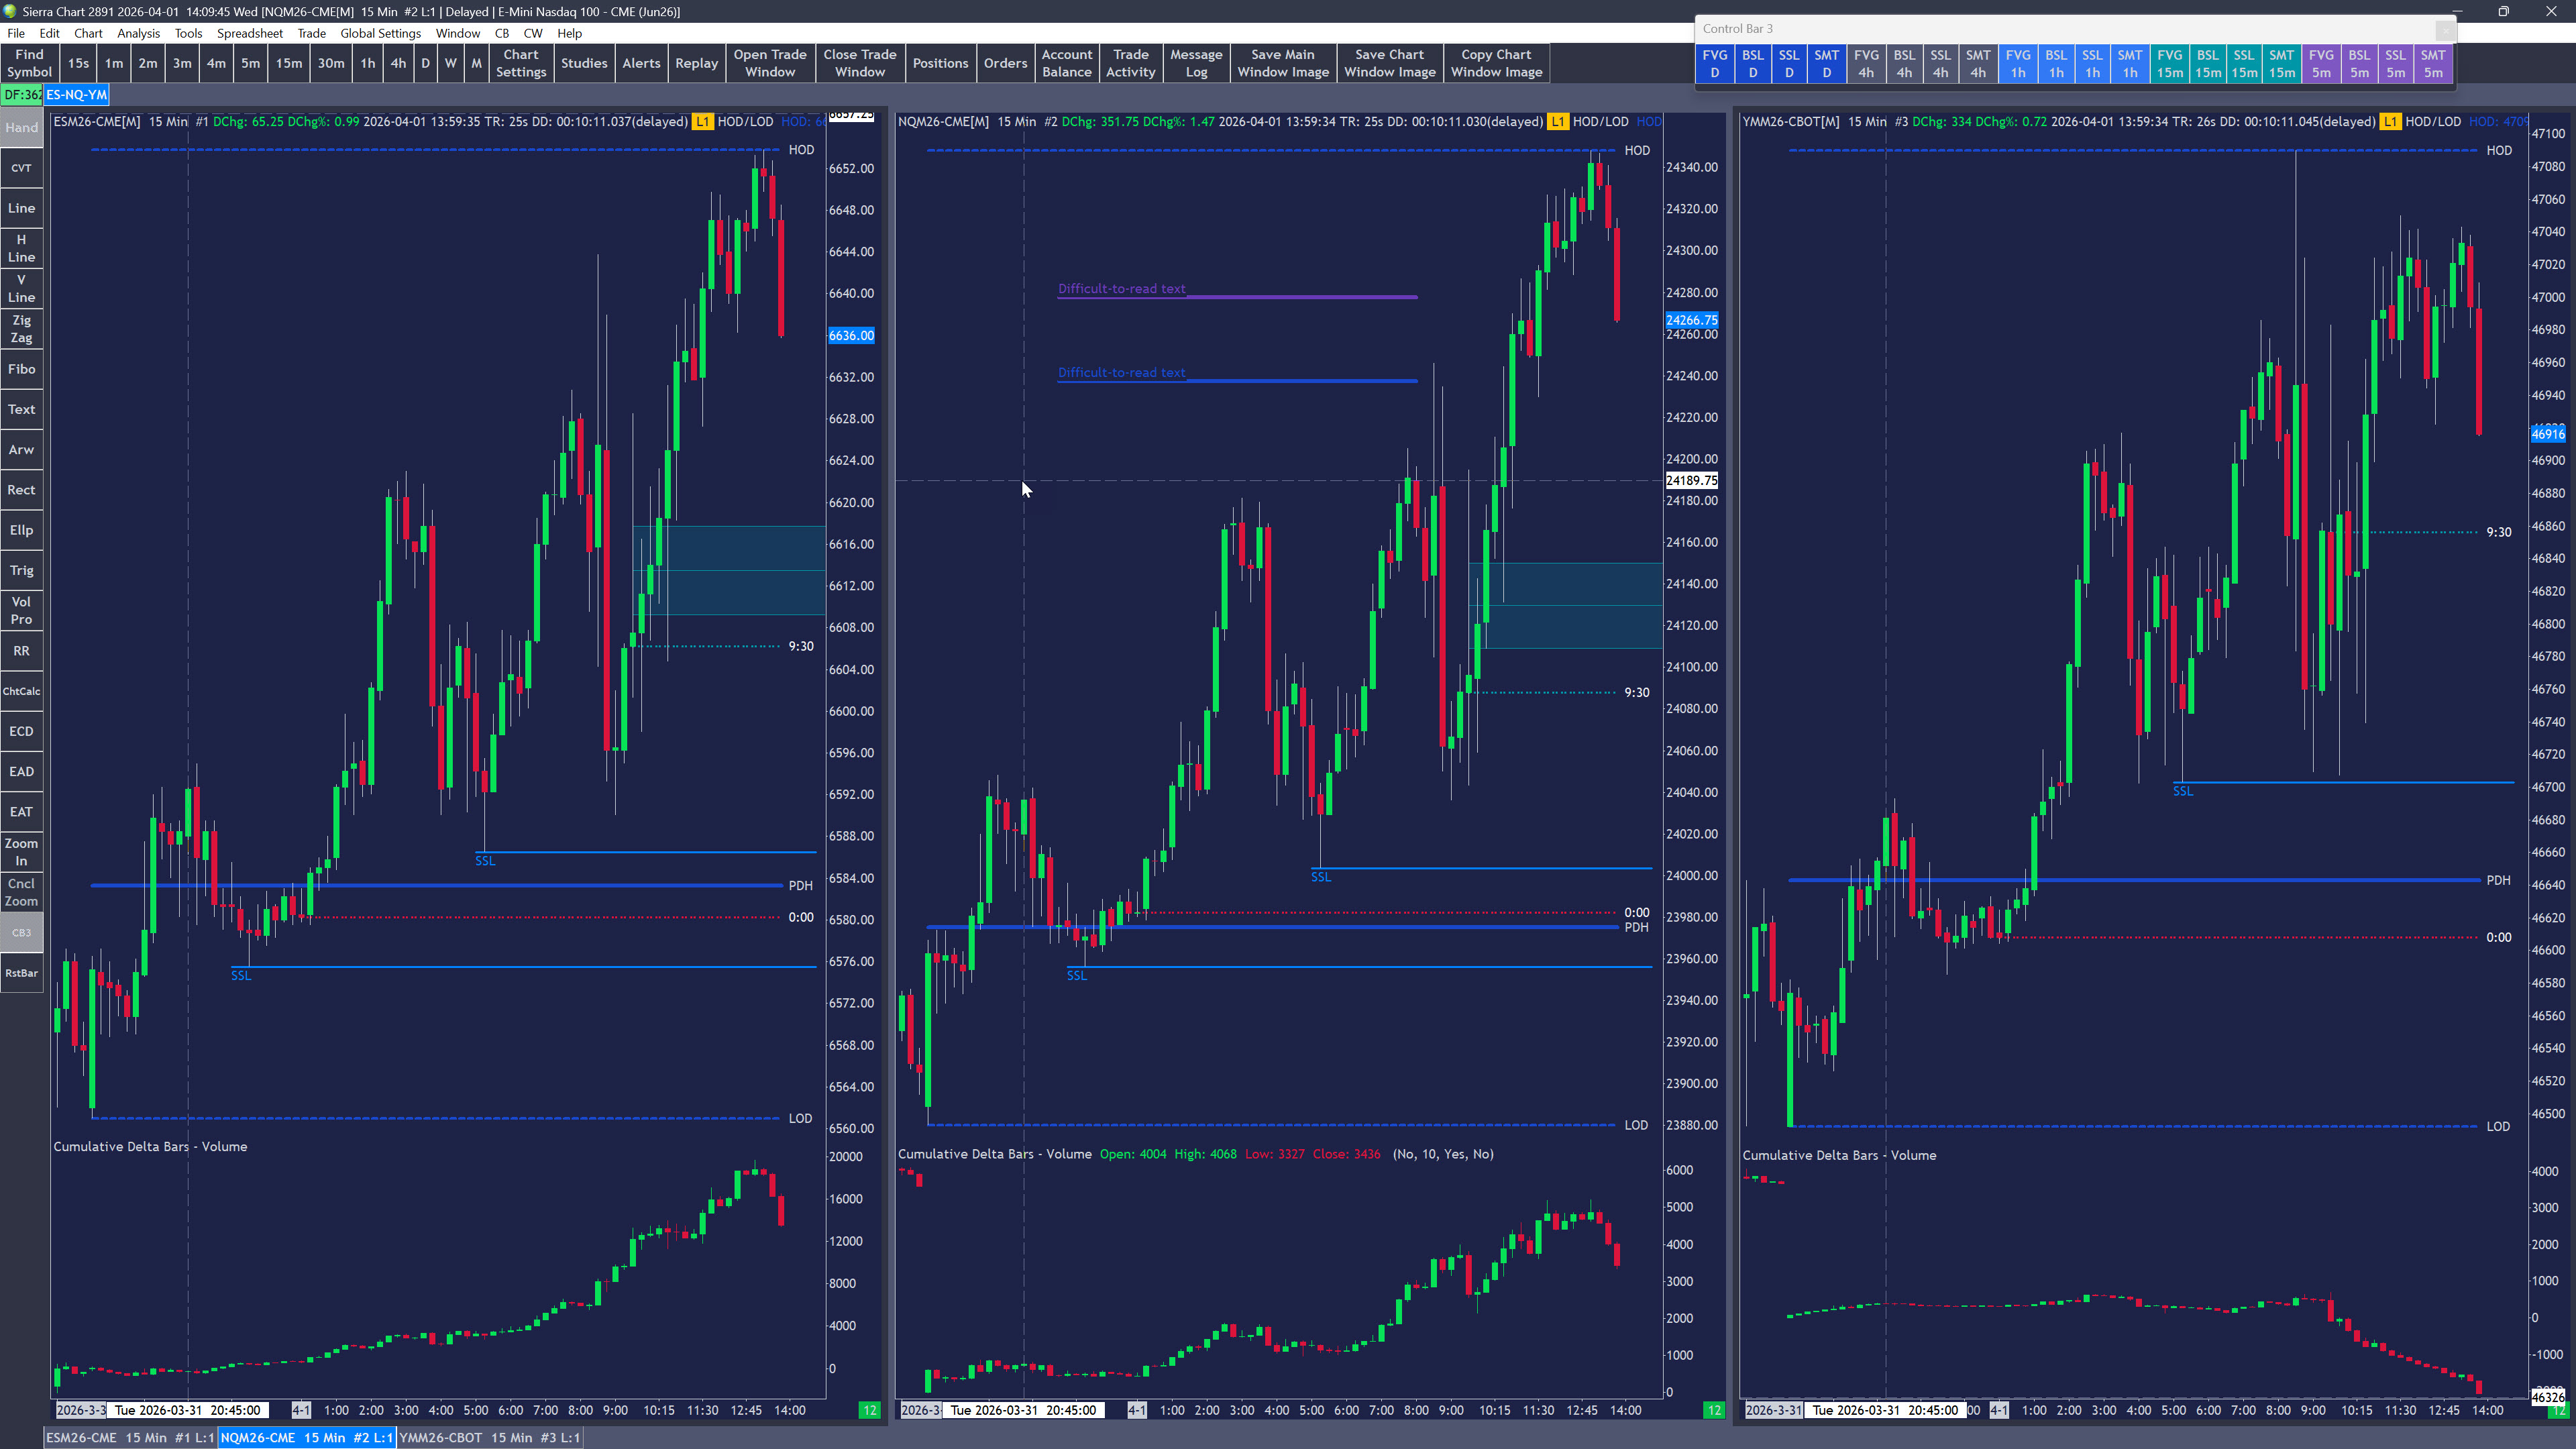Toggle FVG D in Control Bar 3
2576x1449 pixels.
[x=1714, y=64]
